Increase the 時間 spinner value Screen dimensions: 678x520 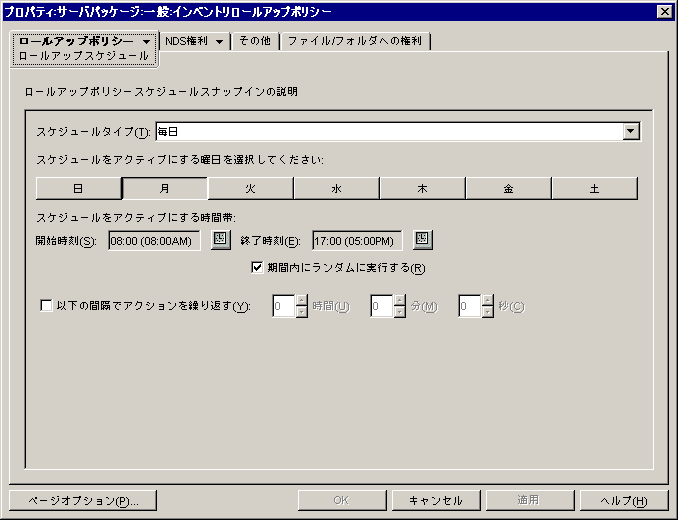coord(302,300)
